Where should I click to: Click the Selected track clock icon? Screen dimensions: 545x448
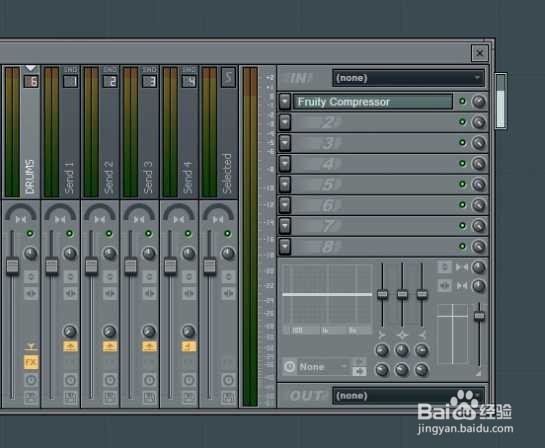click(228, 380)
